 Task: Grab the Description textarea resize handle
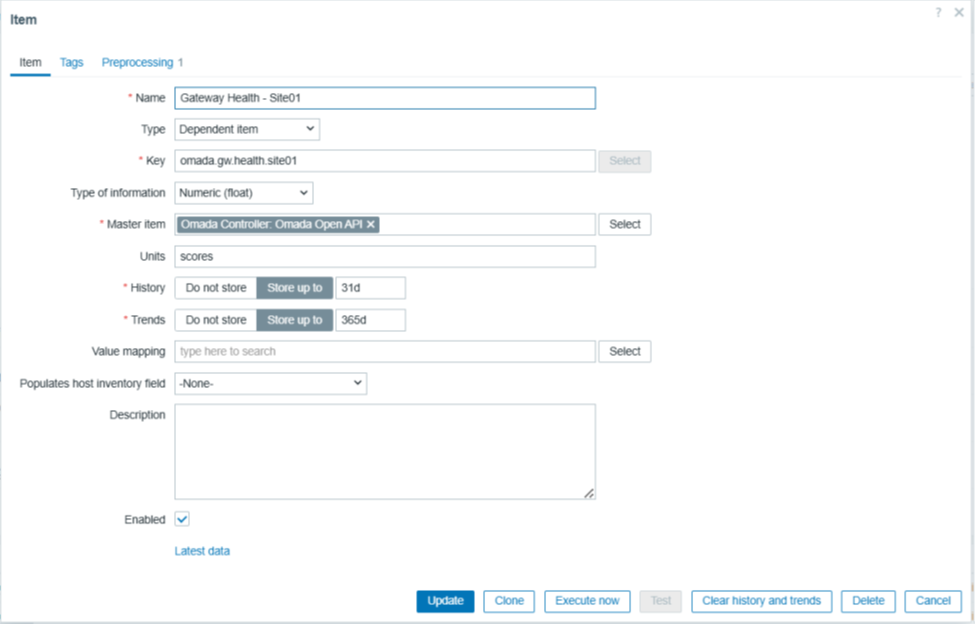(589, 492)
